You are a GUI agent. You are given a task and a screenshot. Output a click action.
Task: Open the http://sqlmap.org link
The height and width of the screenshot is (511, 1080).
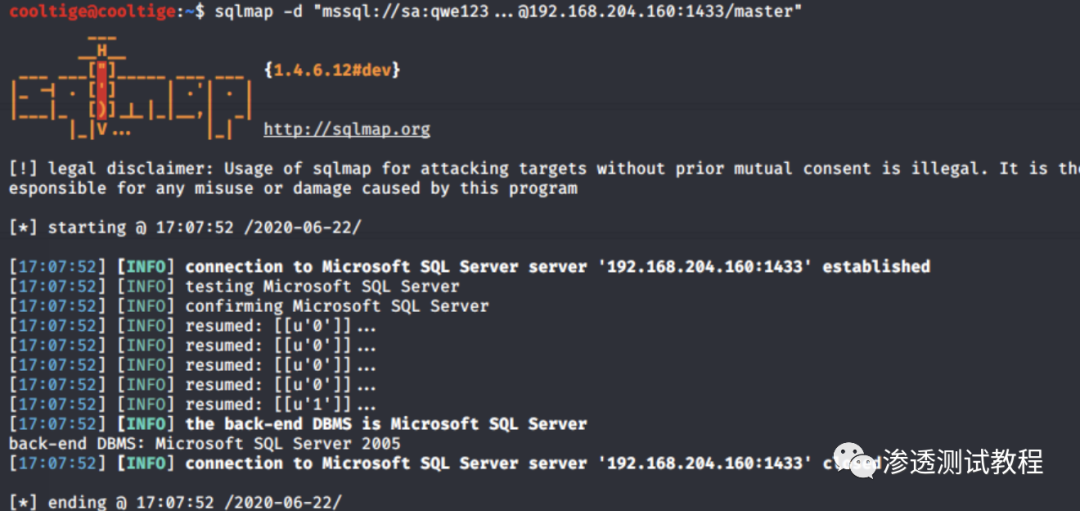click(346, 129)
